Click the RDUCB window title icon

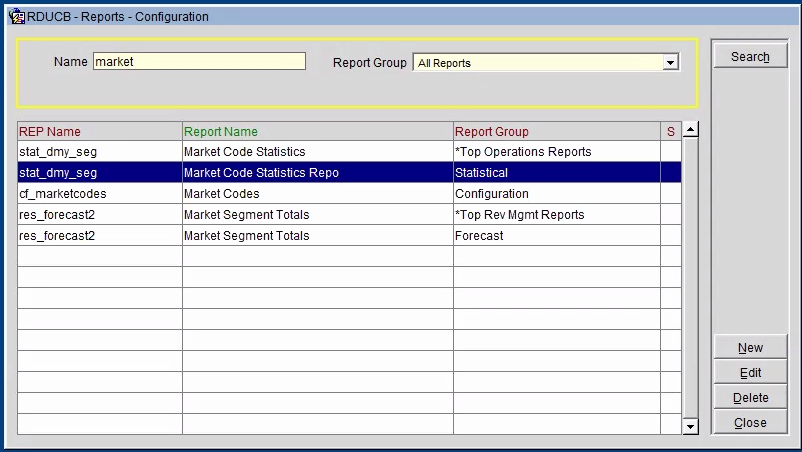tap(17, 16)
